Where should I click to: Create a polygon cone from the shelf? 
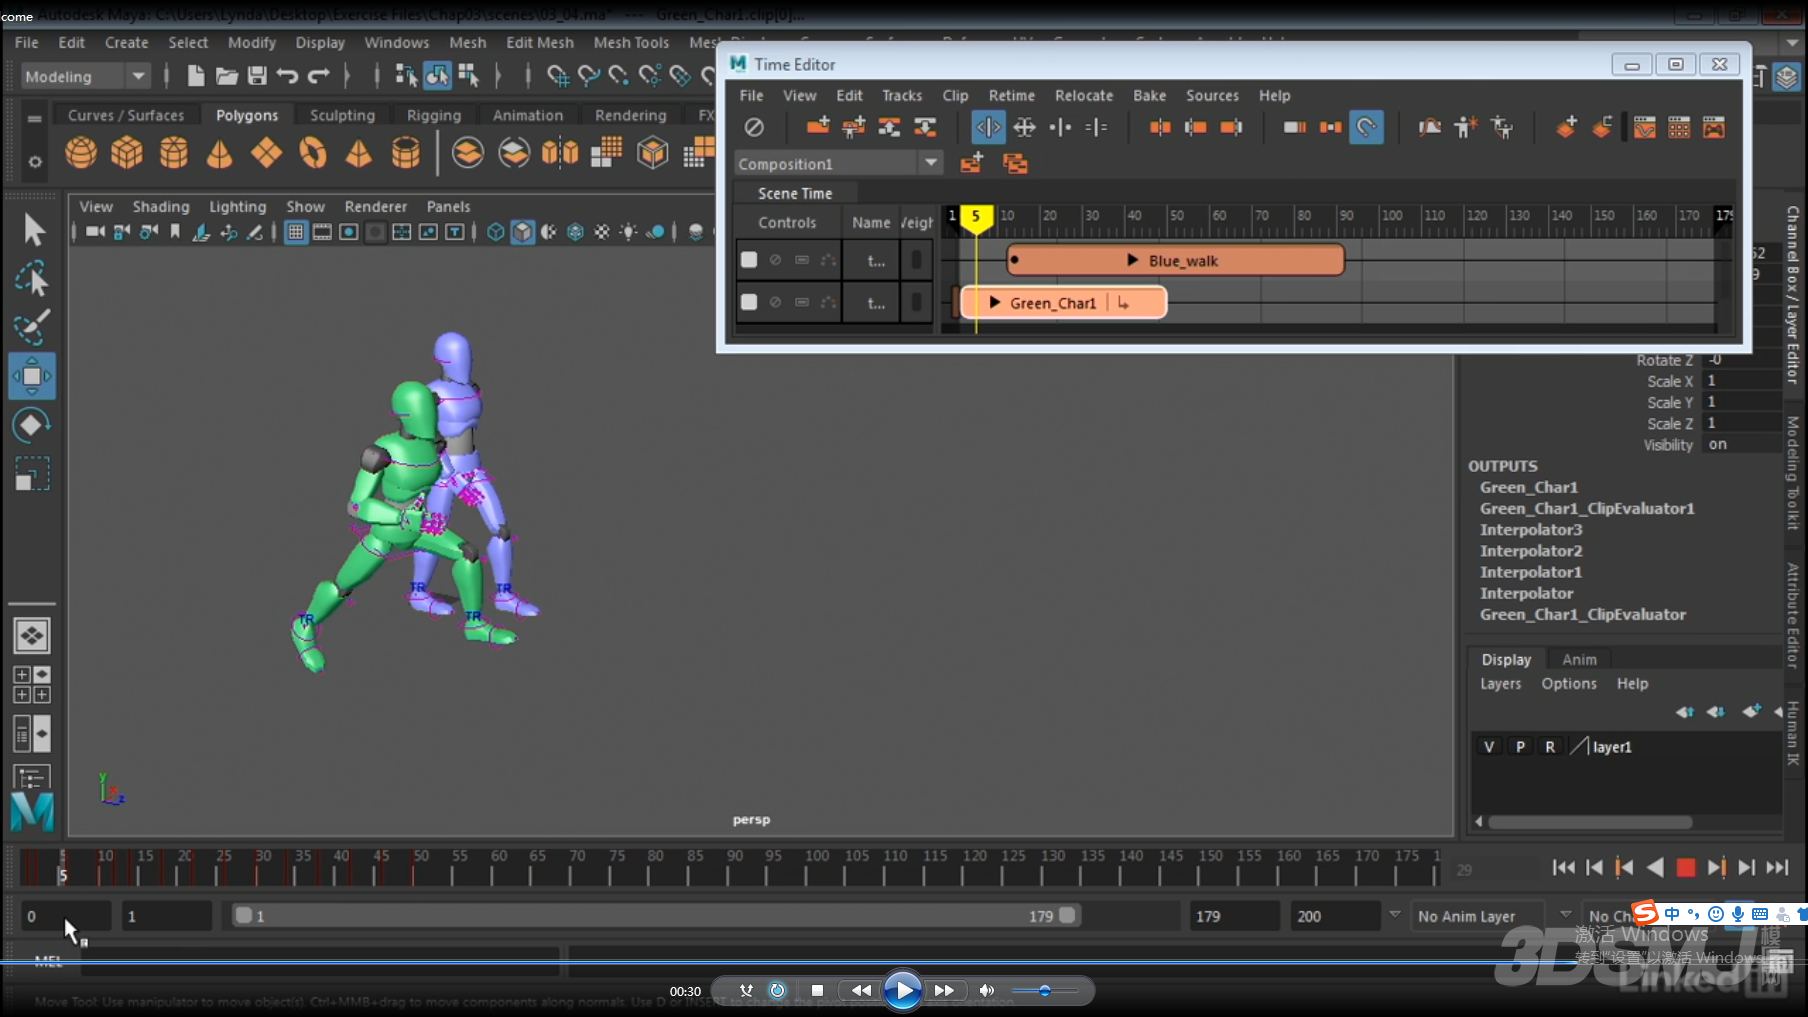(x=219, y=153)
